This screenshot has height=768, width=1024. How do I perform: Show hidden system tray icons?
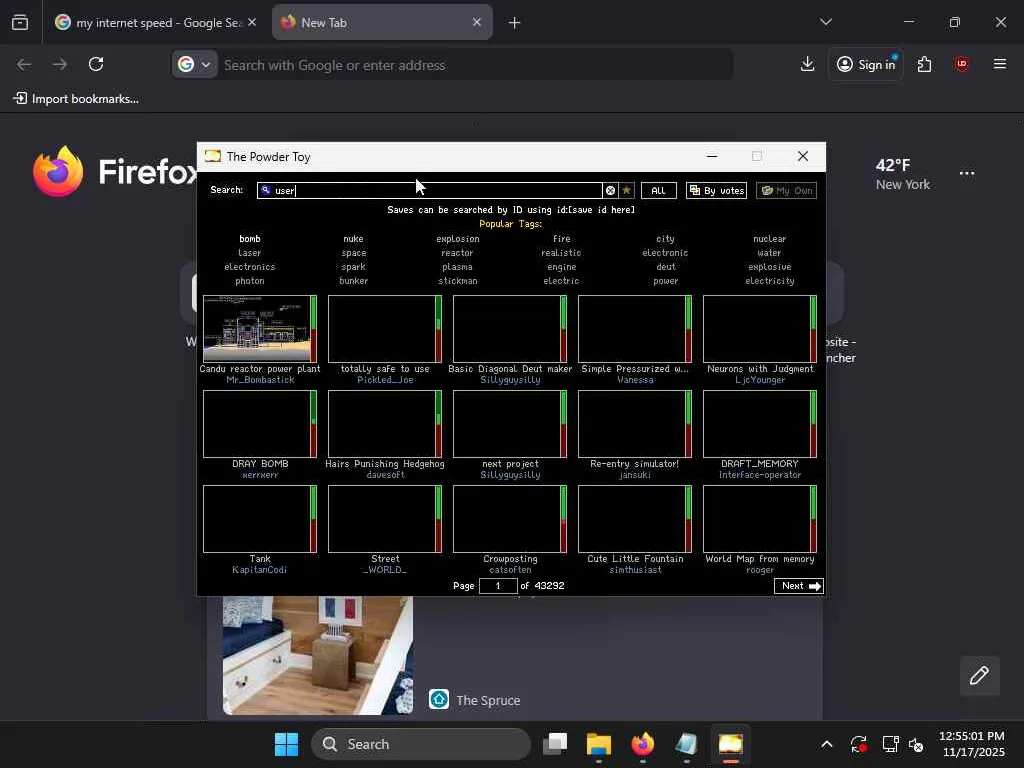[826, 744]
